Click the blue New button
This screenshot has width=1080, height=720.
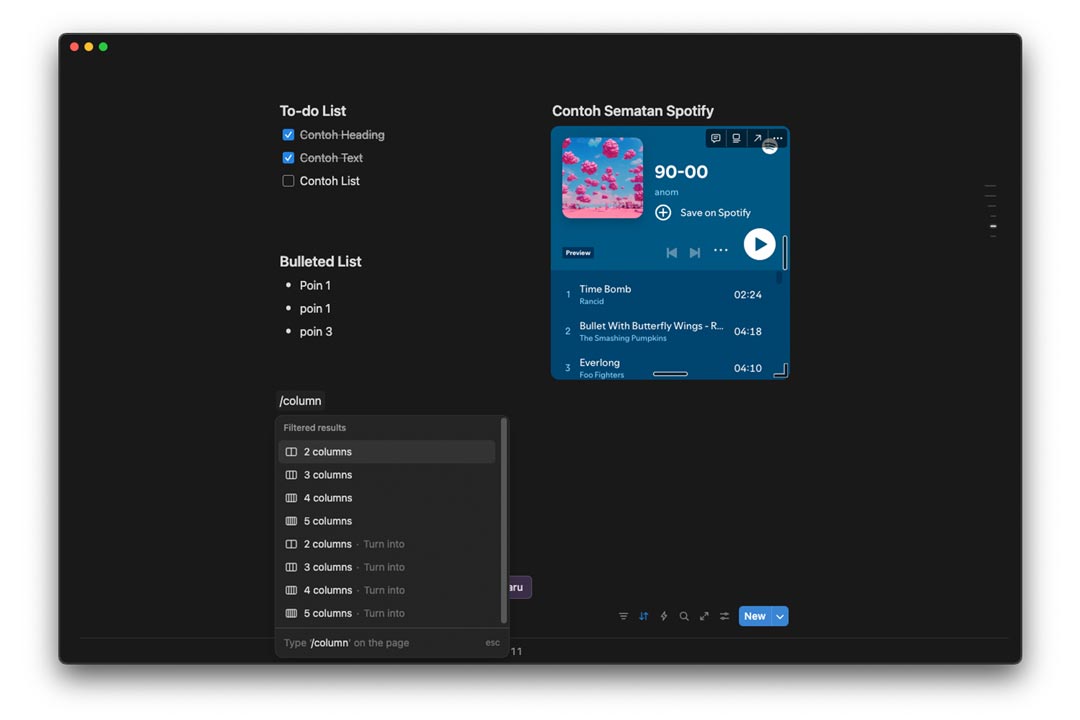(755, 616)
